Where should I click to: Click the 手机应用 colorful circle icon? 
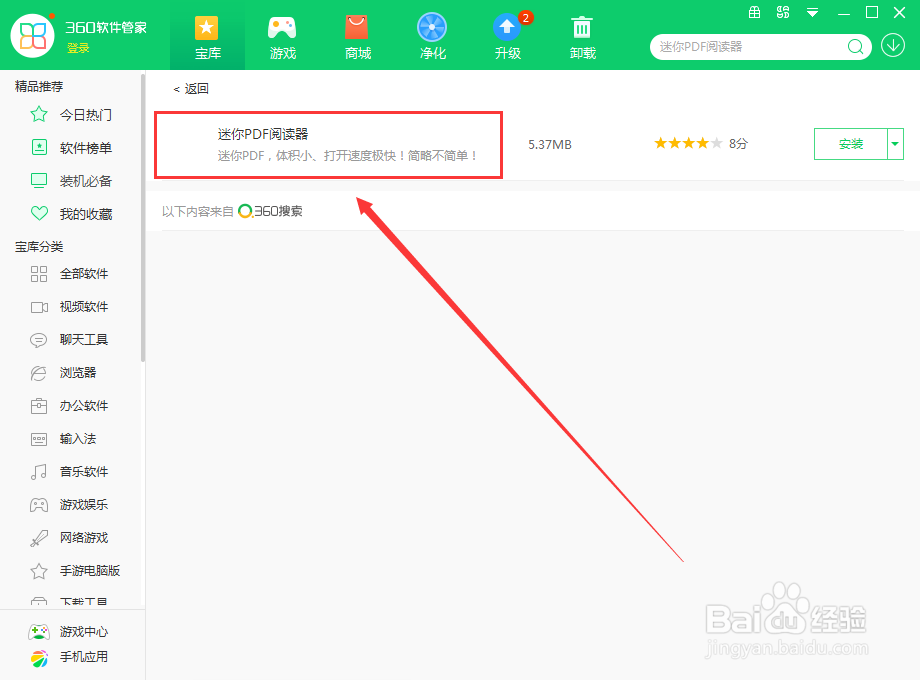pos(39,658)
